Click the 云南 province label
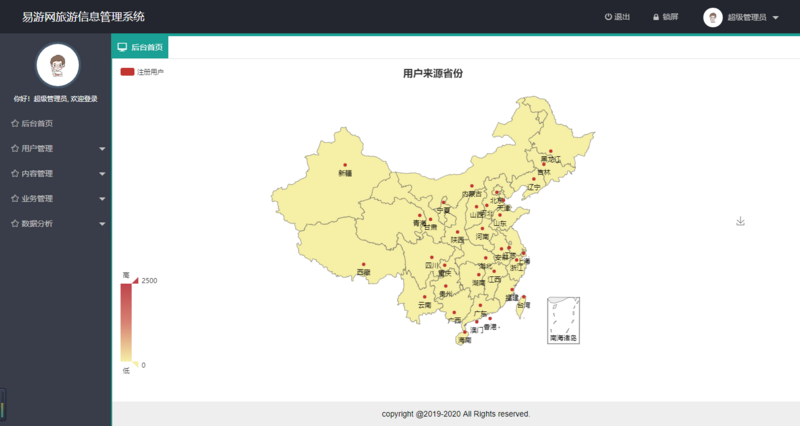The width and height of the screenshot is (800, 426). point(424,305)
